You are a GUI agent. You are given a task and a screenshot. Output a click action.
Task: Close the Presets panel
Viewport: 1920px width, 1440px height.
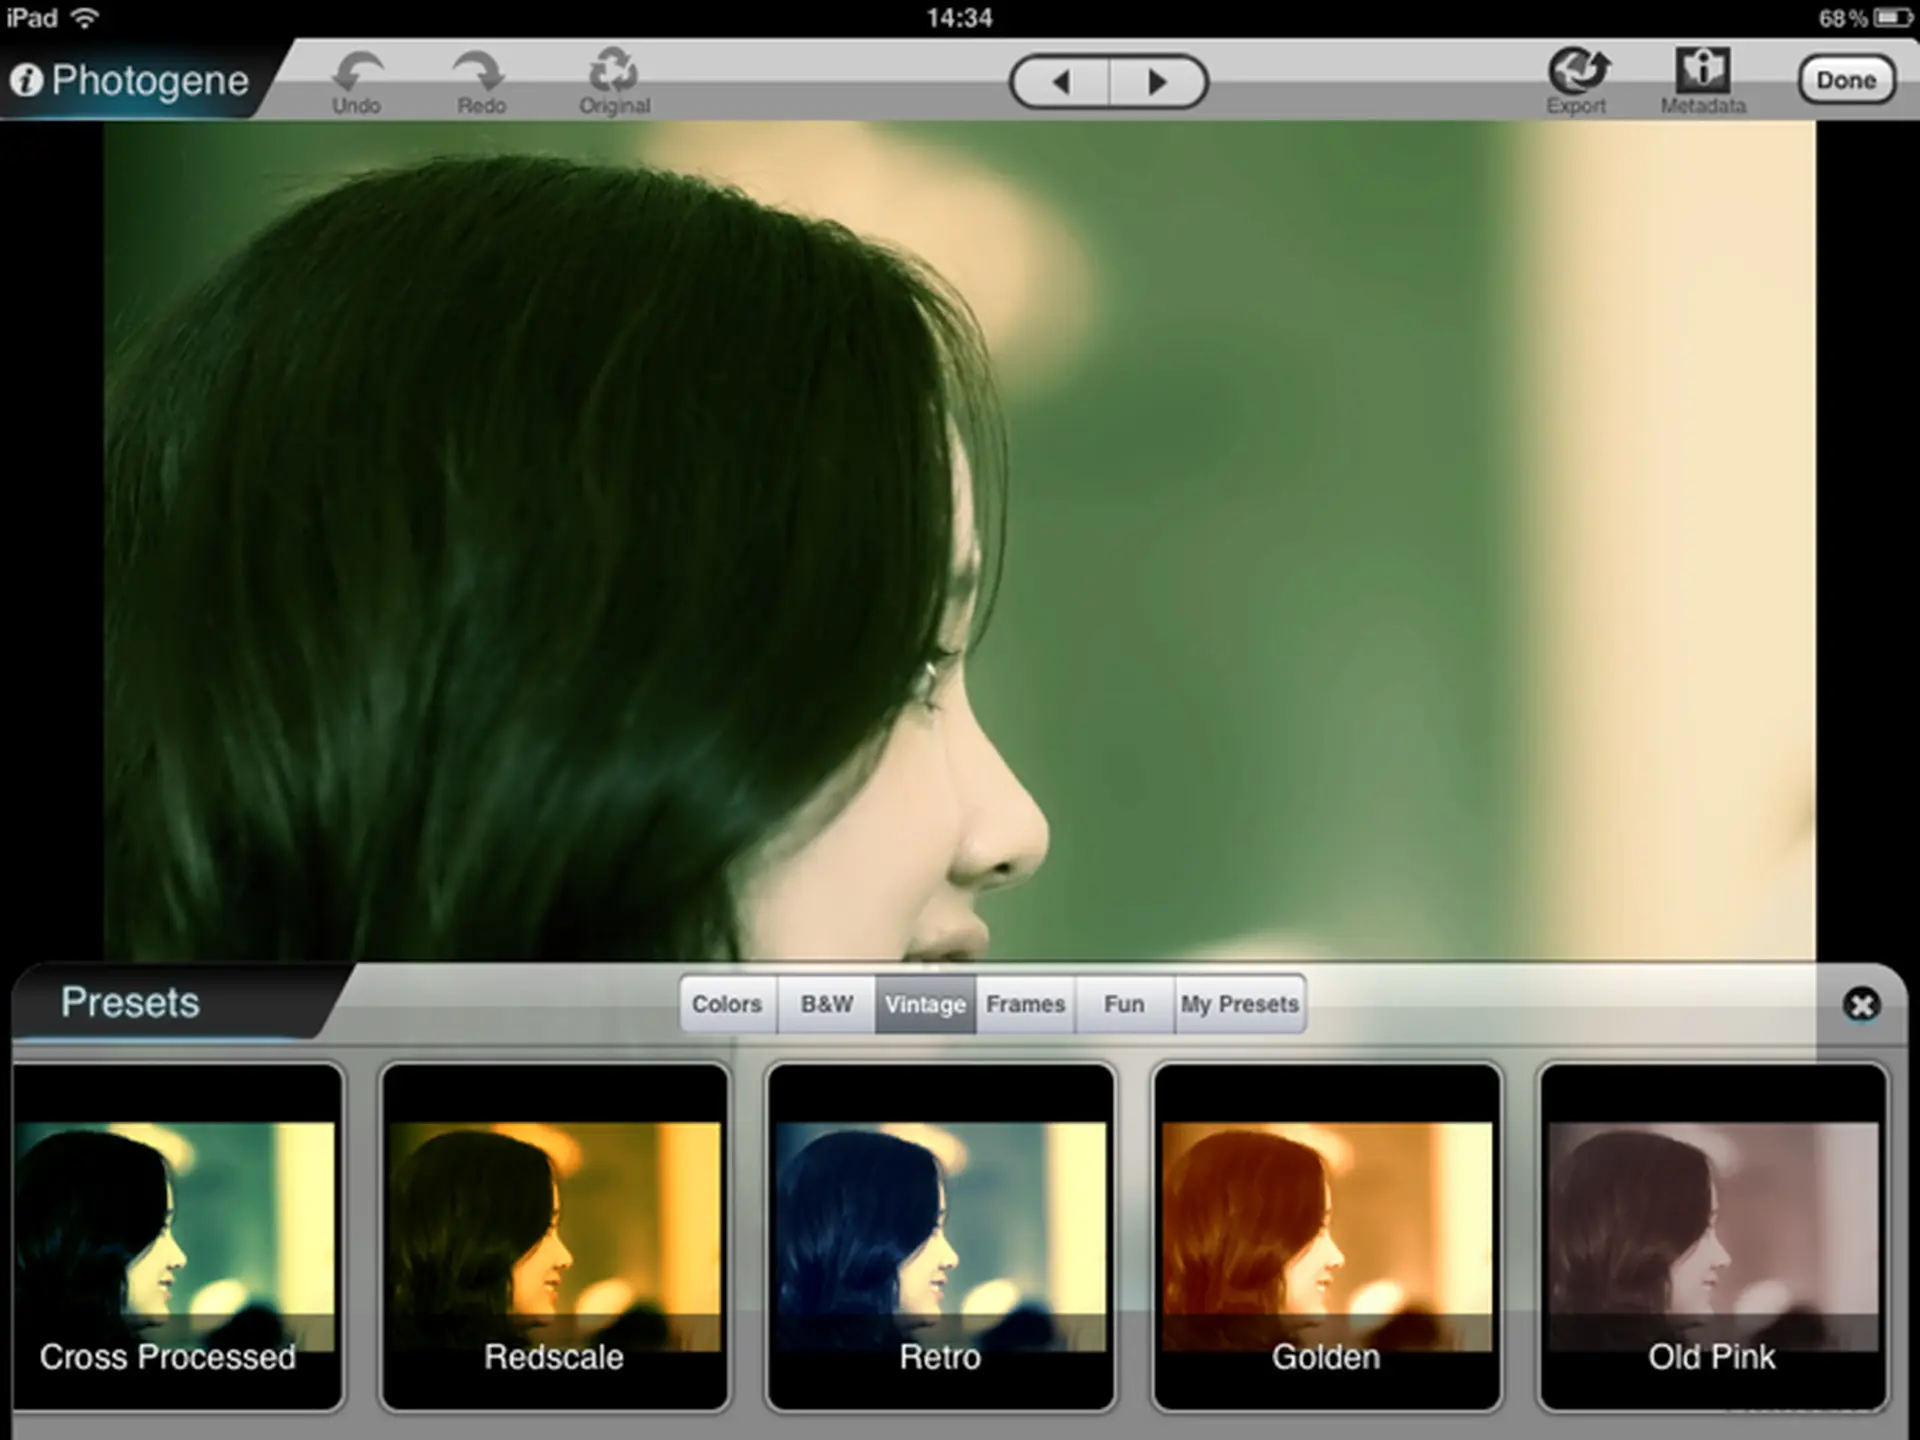[x=1861, y=1004]
